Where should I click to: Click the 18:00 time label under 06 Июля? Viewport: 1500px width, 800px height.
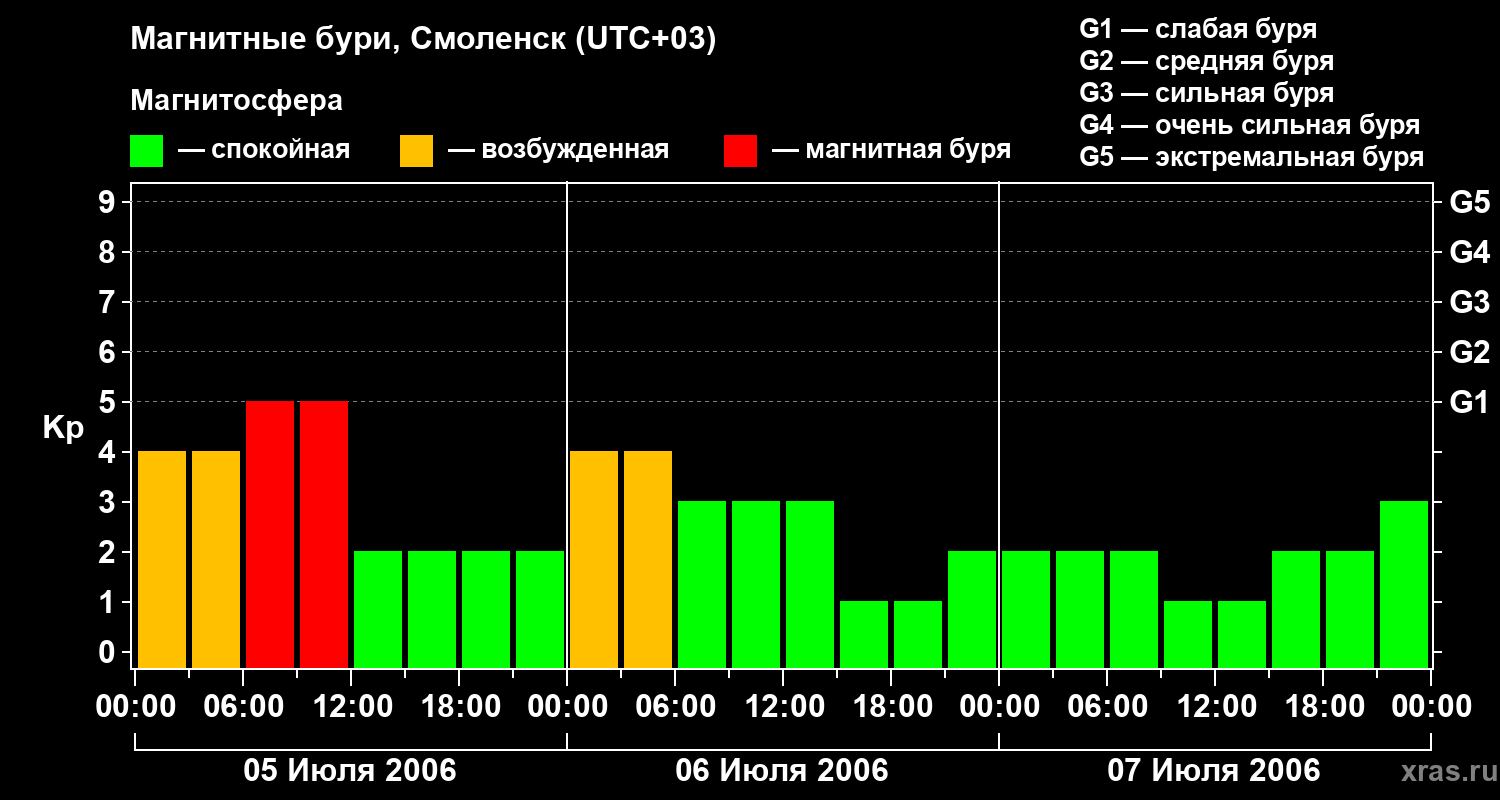click(x=891, y=707)
